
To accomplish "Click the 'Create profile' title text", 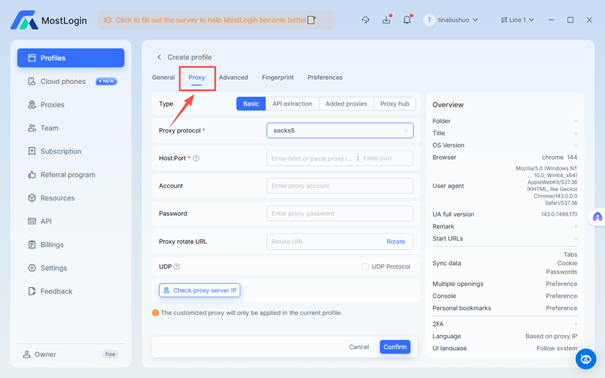I will (x=189, y=57).
